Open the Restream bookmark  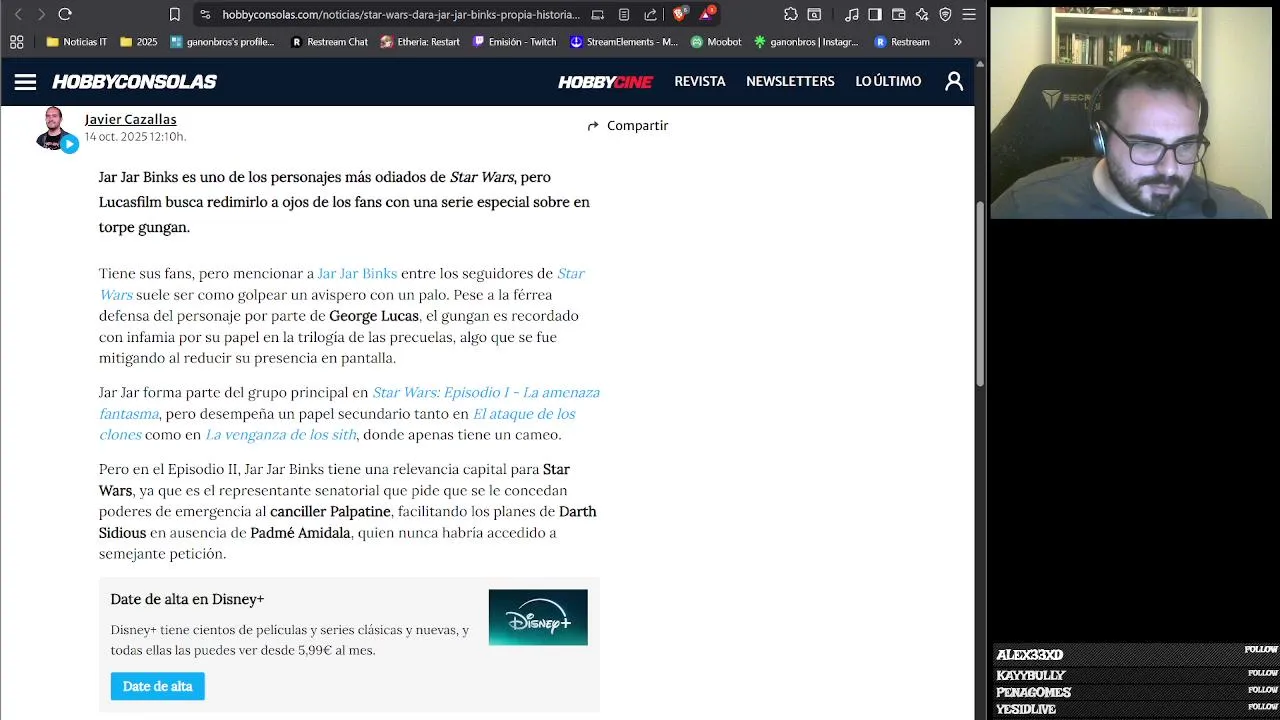click(x=902, y=42)
